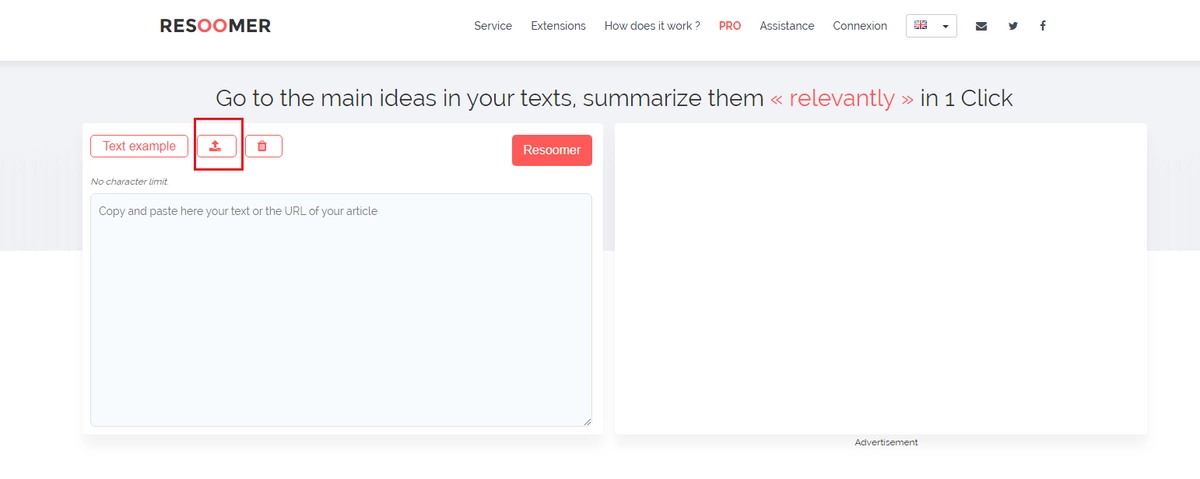Click the textarea resize handle corner
Screen dimensions: 1200x479
click(x=587, y=422)
